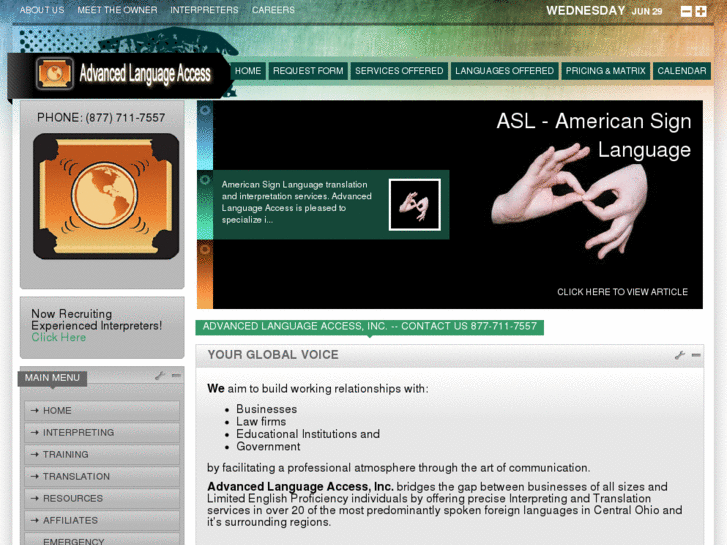
Task: Click the Government bullet item
Action: [268, 447]
